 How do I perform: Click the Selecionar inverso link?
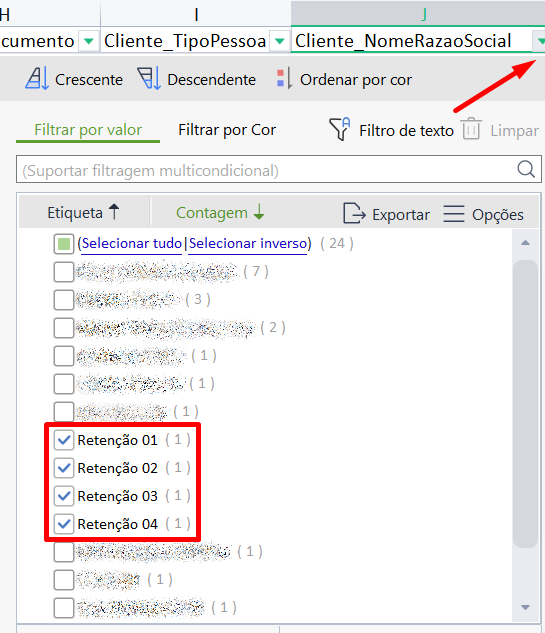(248, 243)
